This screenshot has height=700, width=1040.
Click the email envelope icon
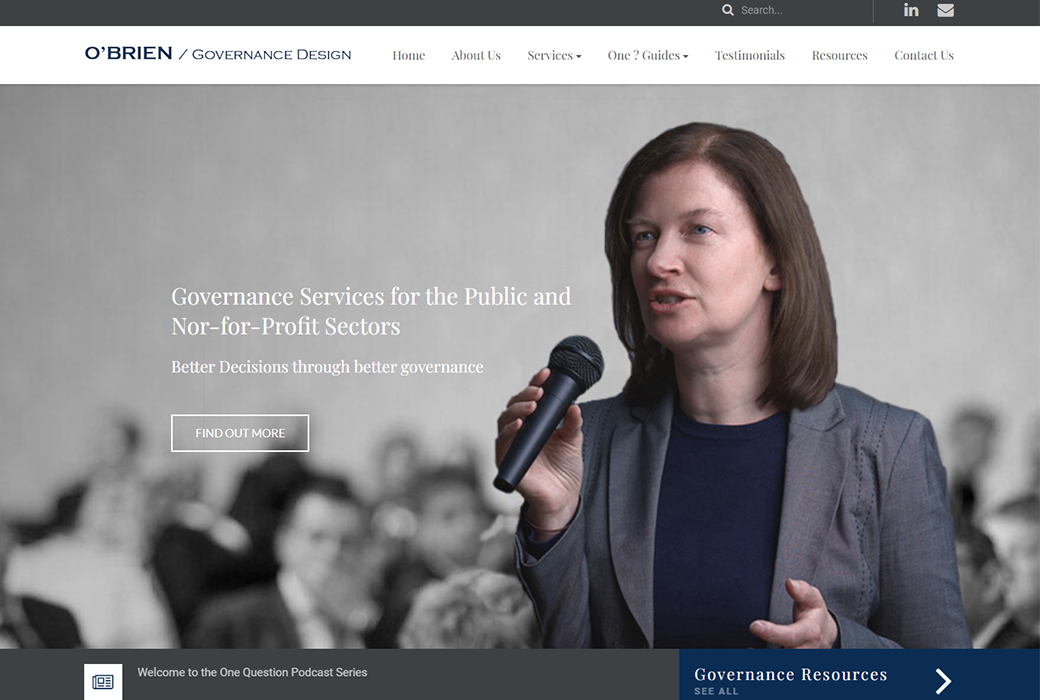point(945,10)
